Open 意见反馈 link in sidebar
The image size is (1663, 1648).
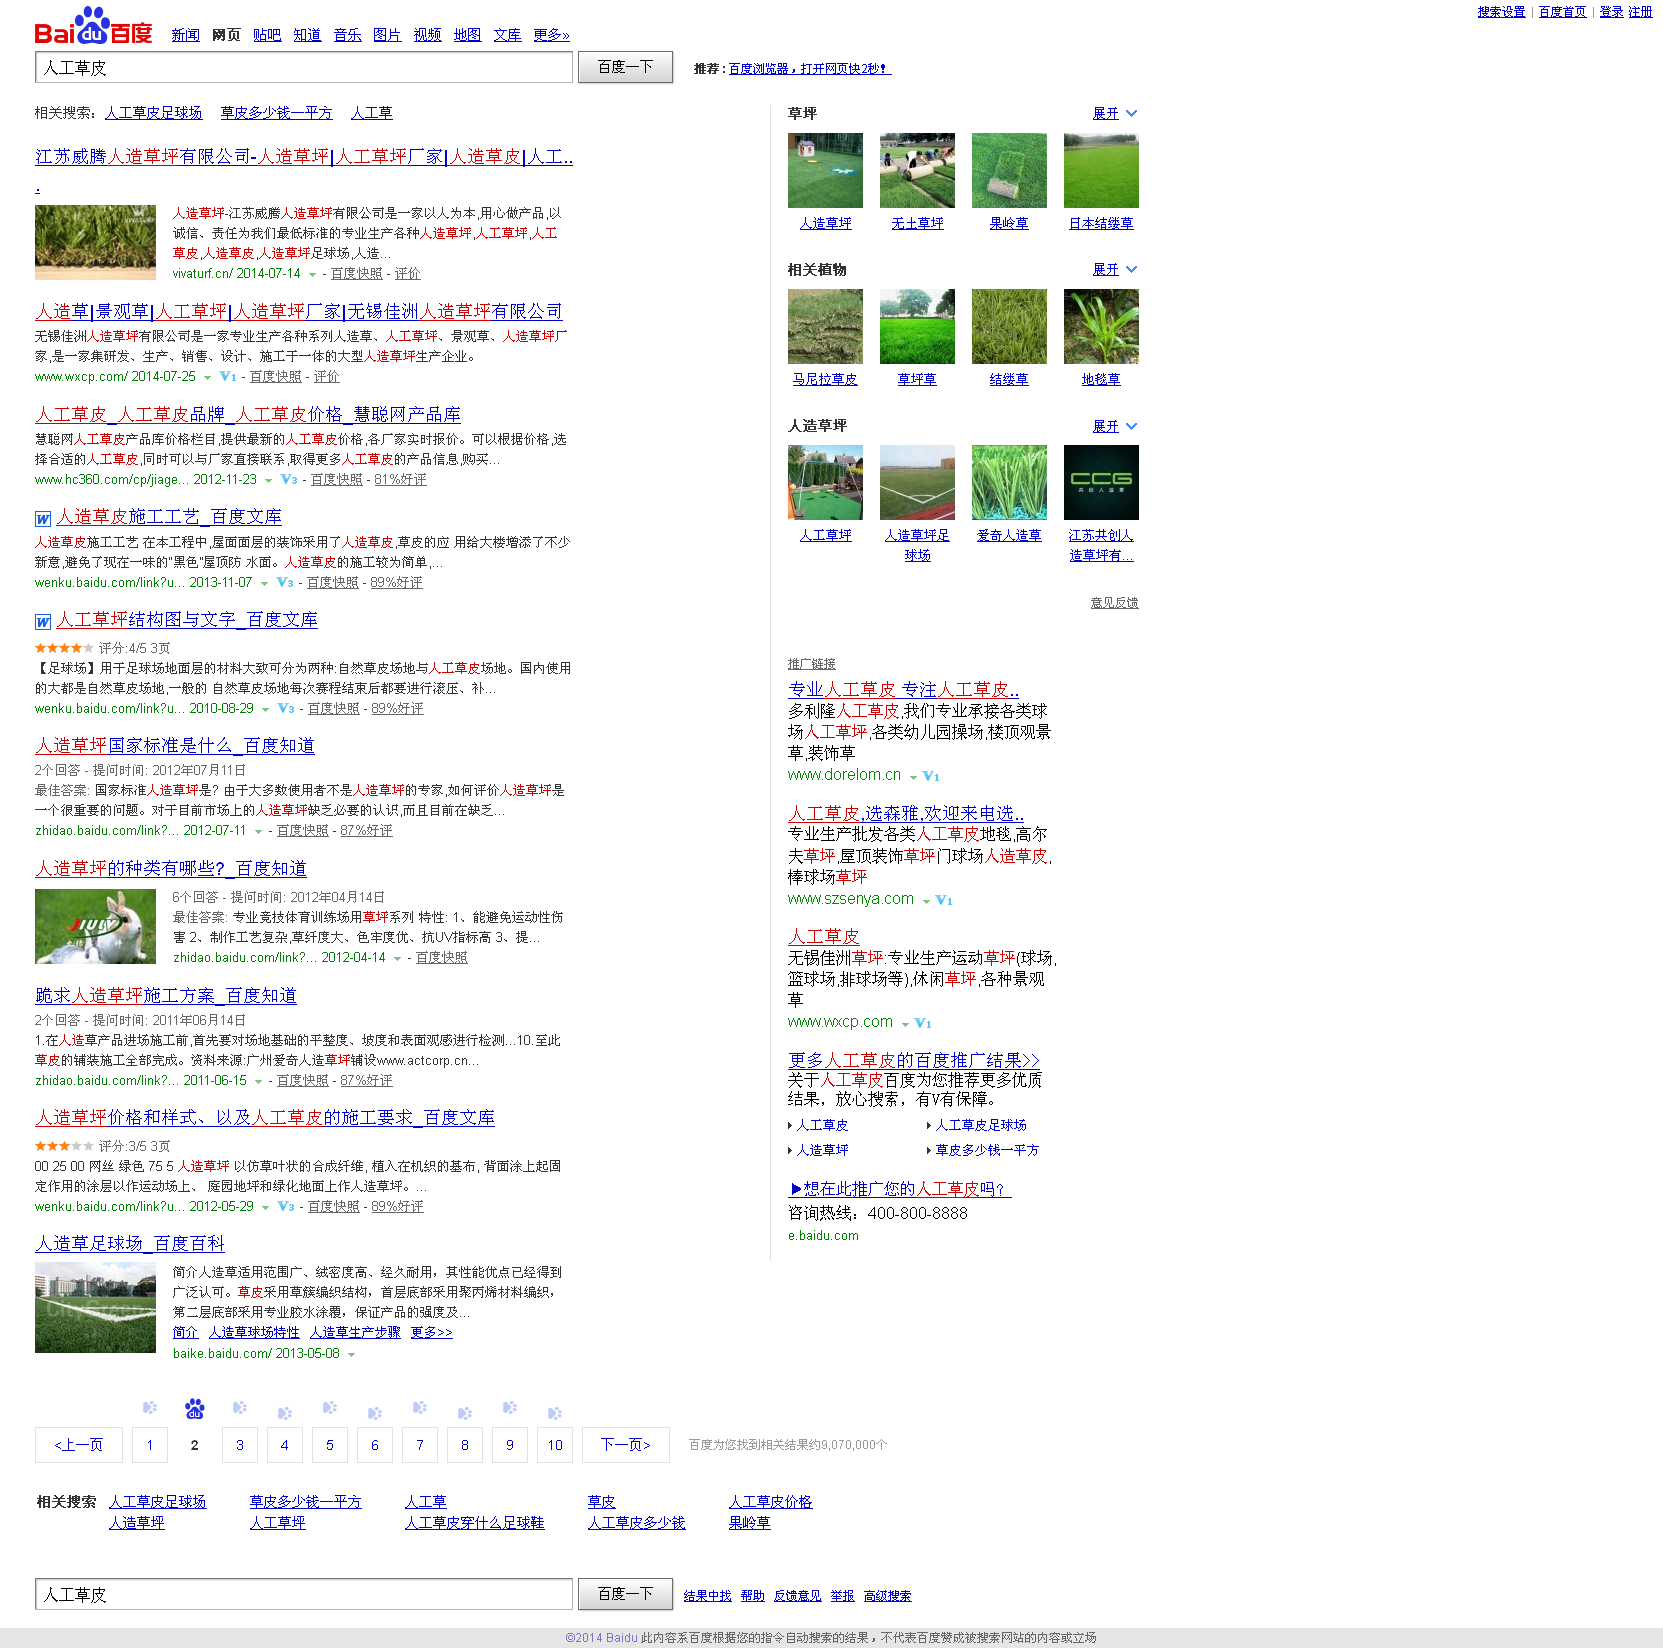point(1114,603)
